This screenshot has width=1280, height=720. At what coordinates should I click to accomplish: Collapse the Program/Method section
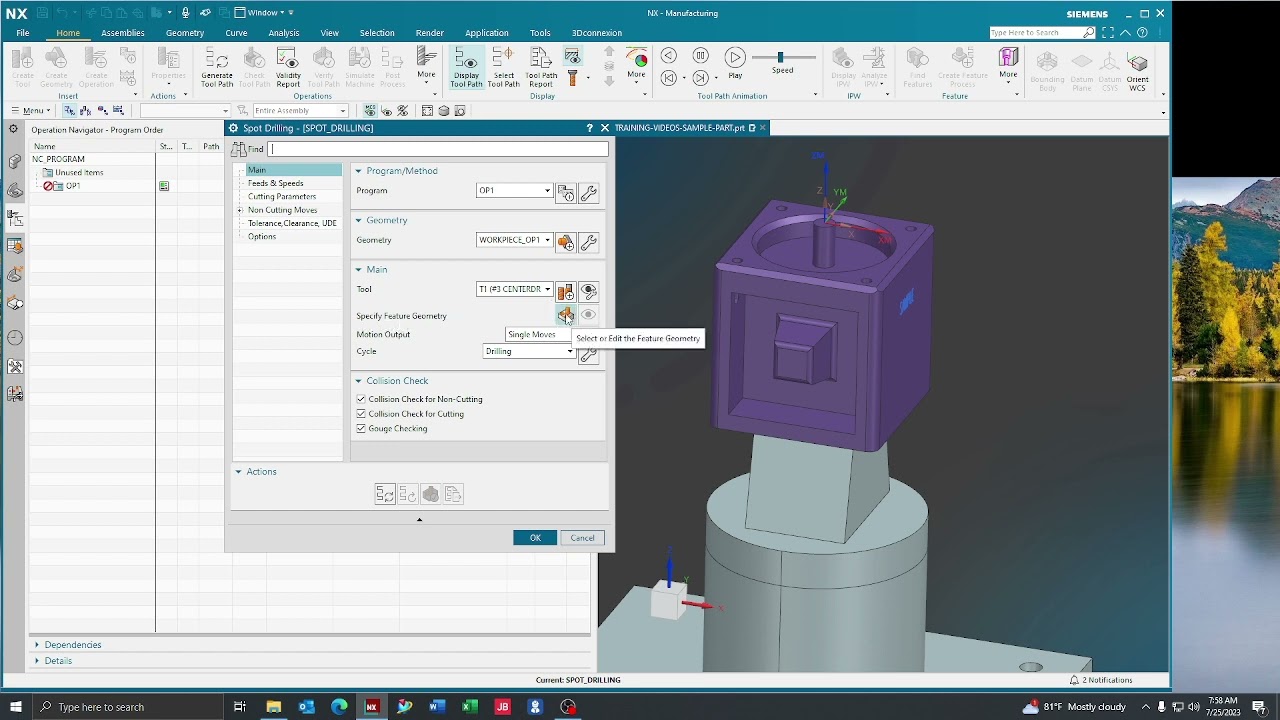point(358,171)
